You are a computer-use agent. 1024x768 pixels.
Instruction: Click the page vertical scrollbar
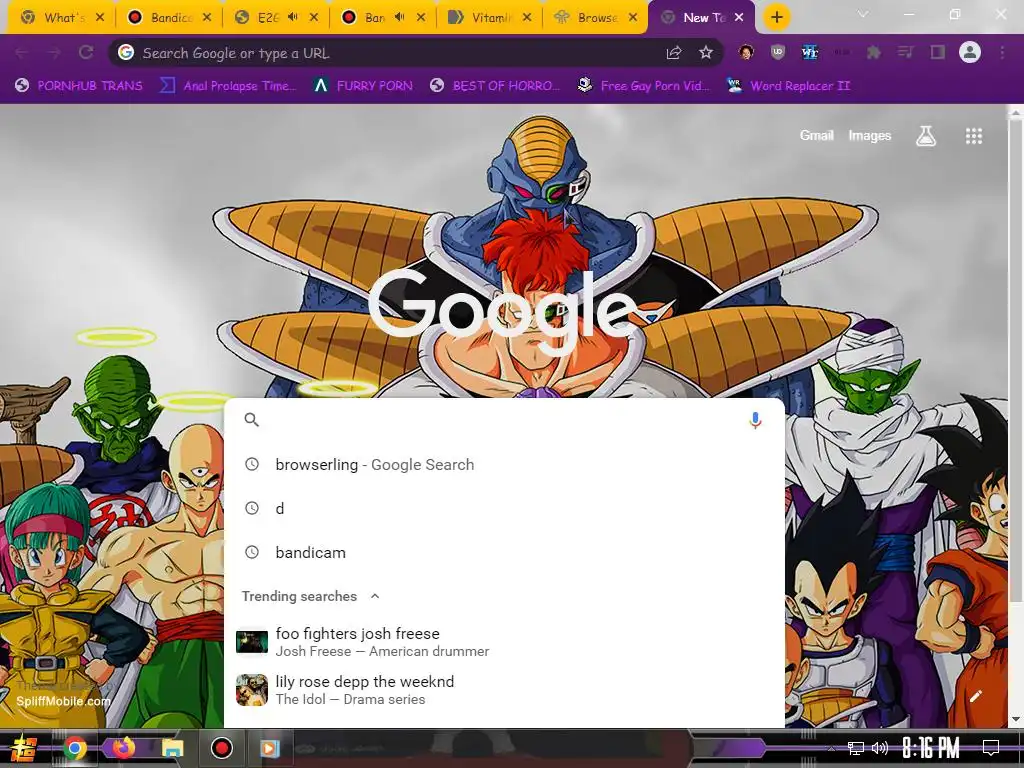coord(1015,359)
